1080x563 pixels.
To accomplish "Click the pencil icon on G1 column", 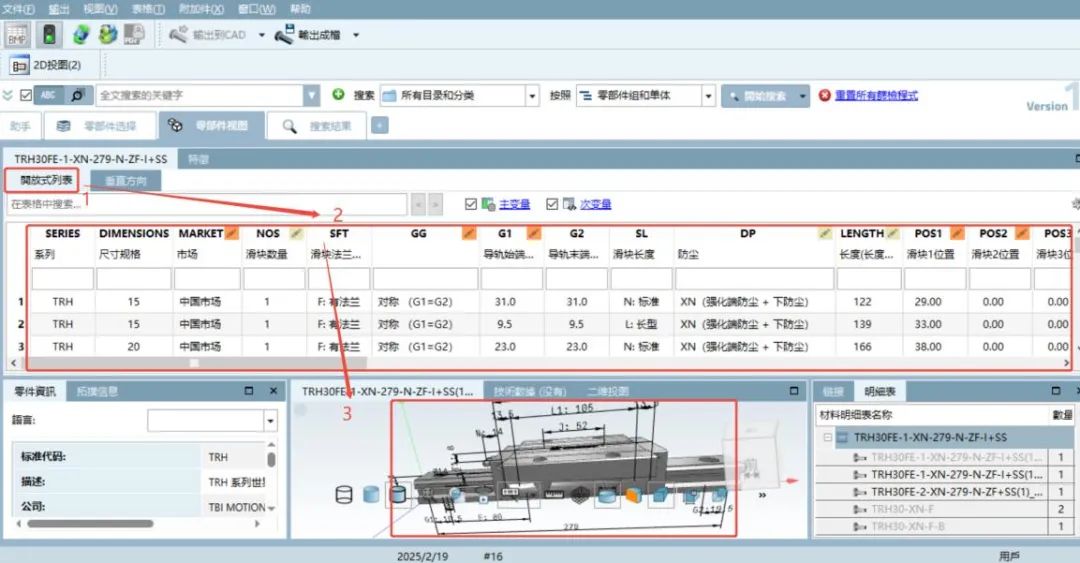I will (534, 234).
